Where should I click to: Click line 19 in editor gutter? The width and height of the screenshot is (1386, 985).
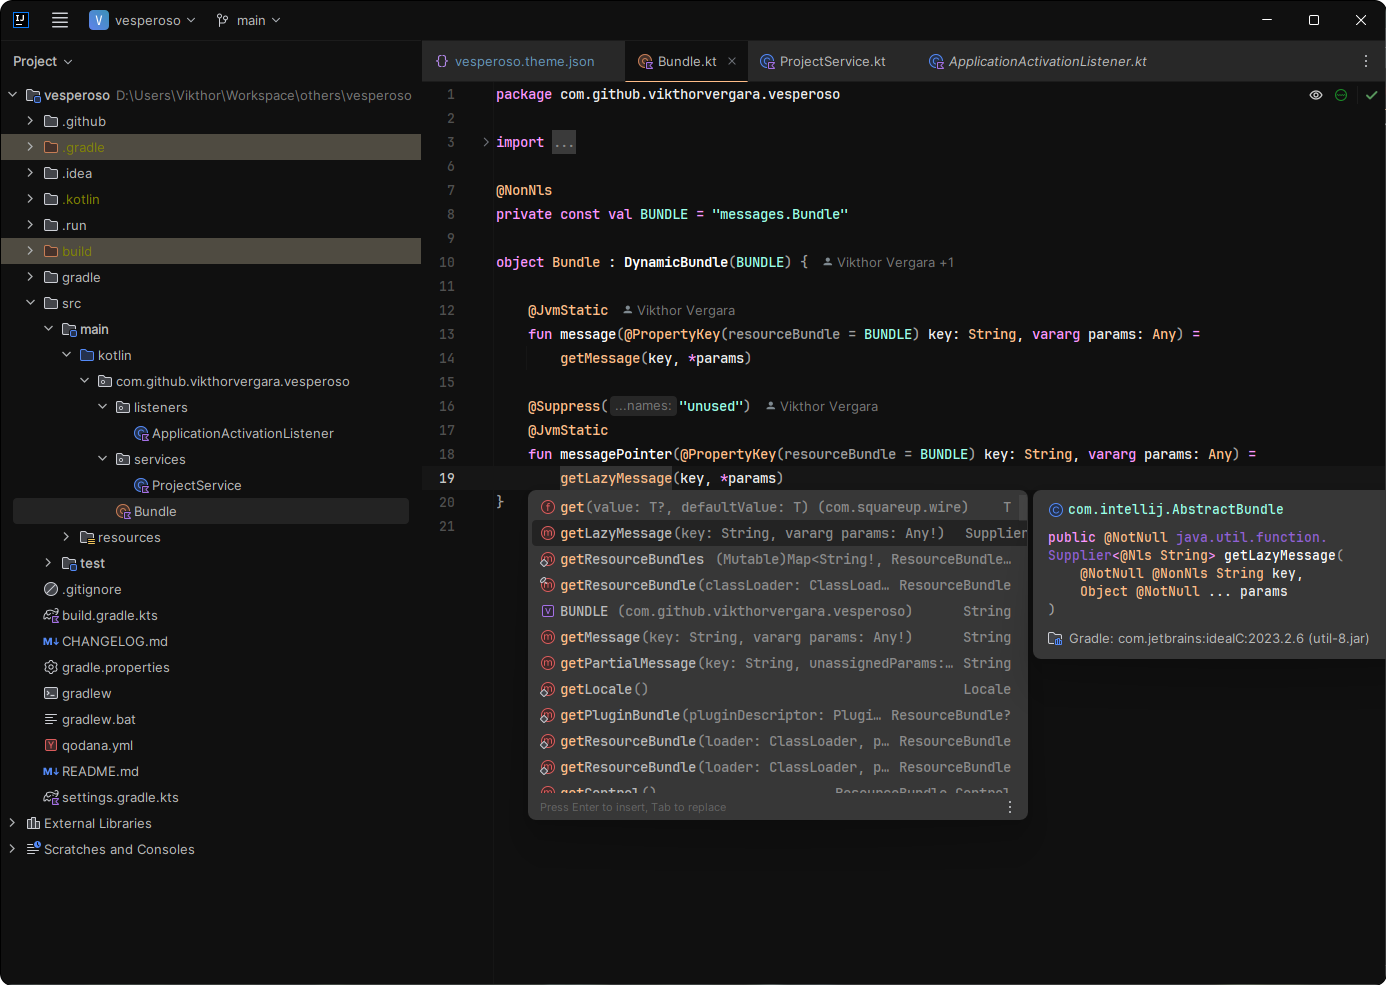(447, 478)
